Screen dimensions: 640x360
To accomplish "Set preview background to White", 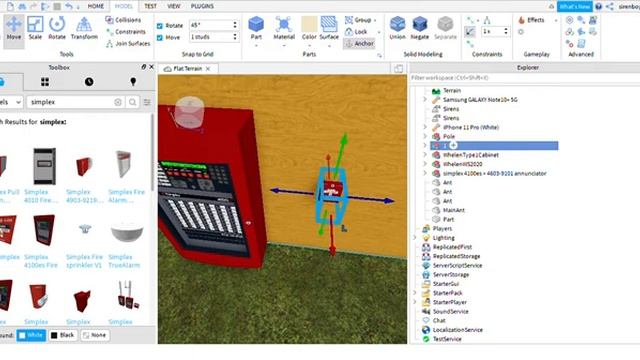I will 31,335.
